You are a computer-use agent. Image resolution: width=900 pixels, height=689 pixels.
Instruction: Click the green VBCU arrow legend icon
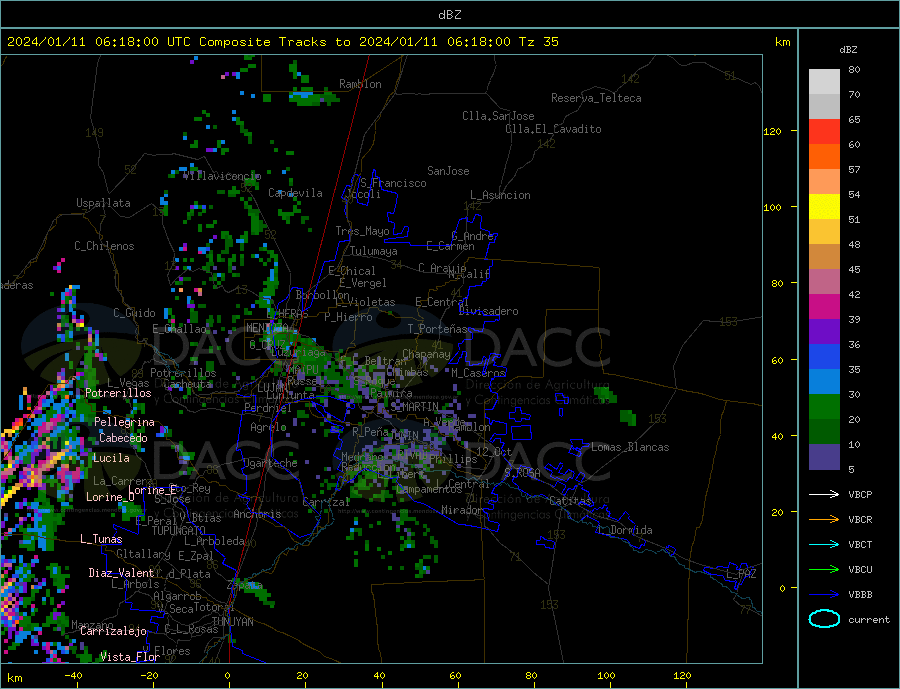pyautogui.click(x=824, y=570)
